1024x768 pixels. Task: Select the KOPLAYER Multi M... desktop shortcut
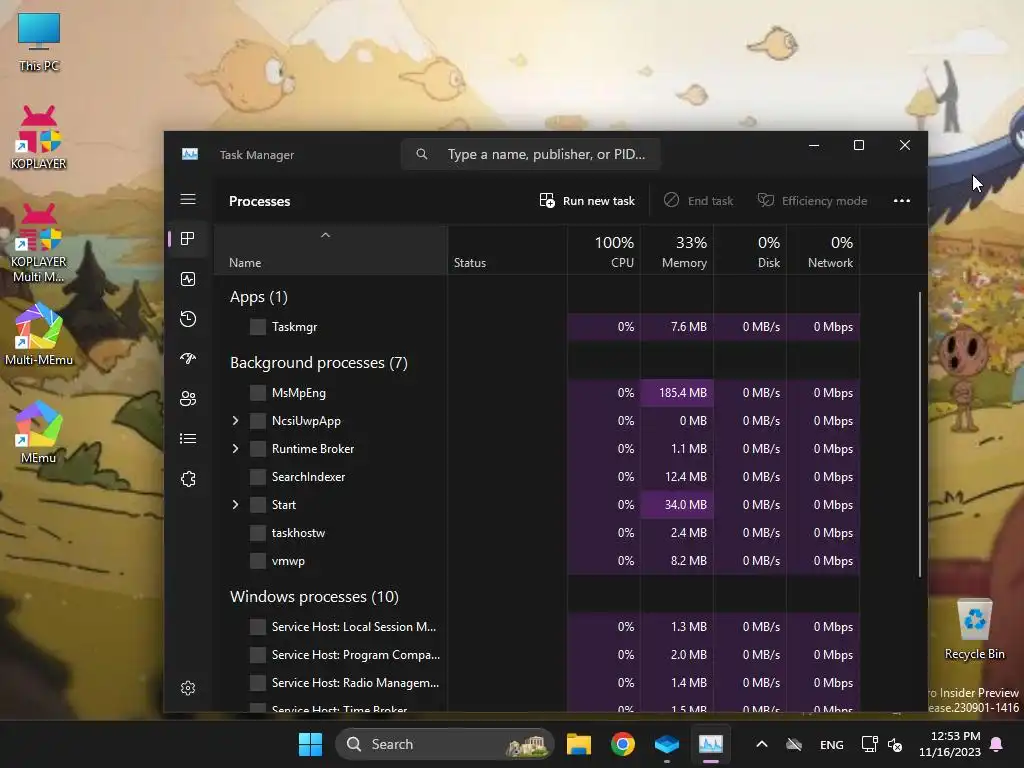pyautogui.click(x=39, y=243)
